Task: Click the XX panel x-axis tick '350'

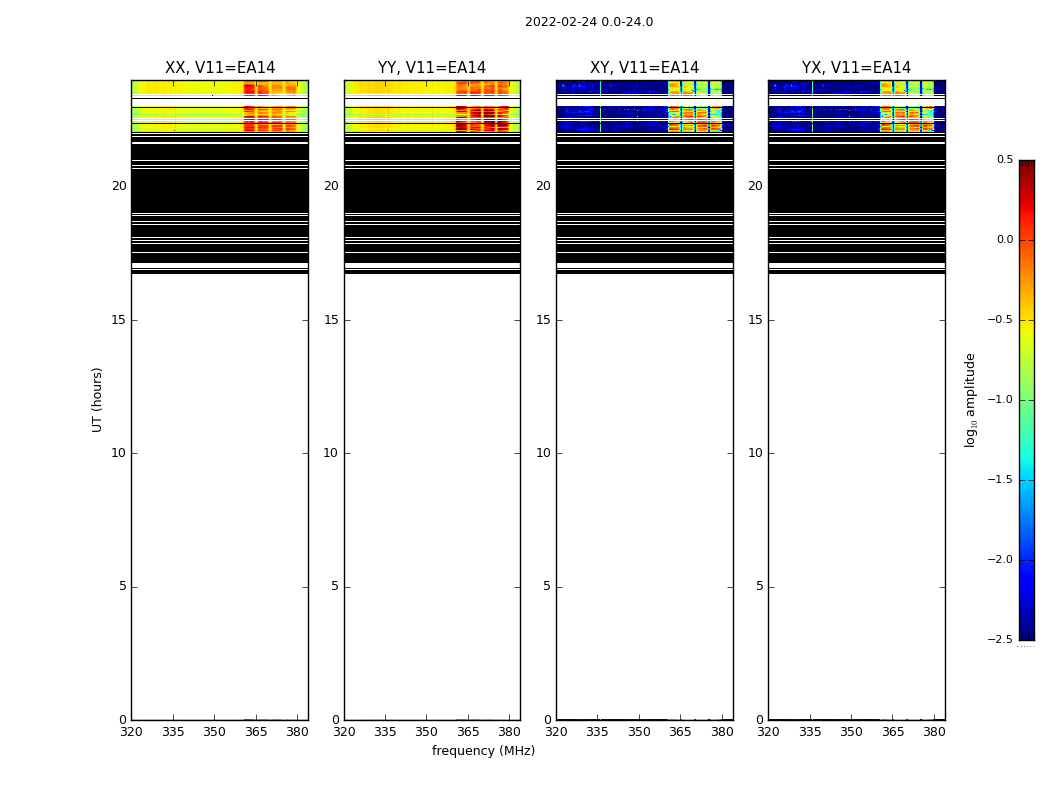Action: coord(214,732)
